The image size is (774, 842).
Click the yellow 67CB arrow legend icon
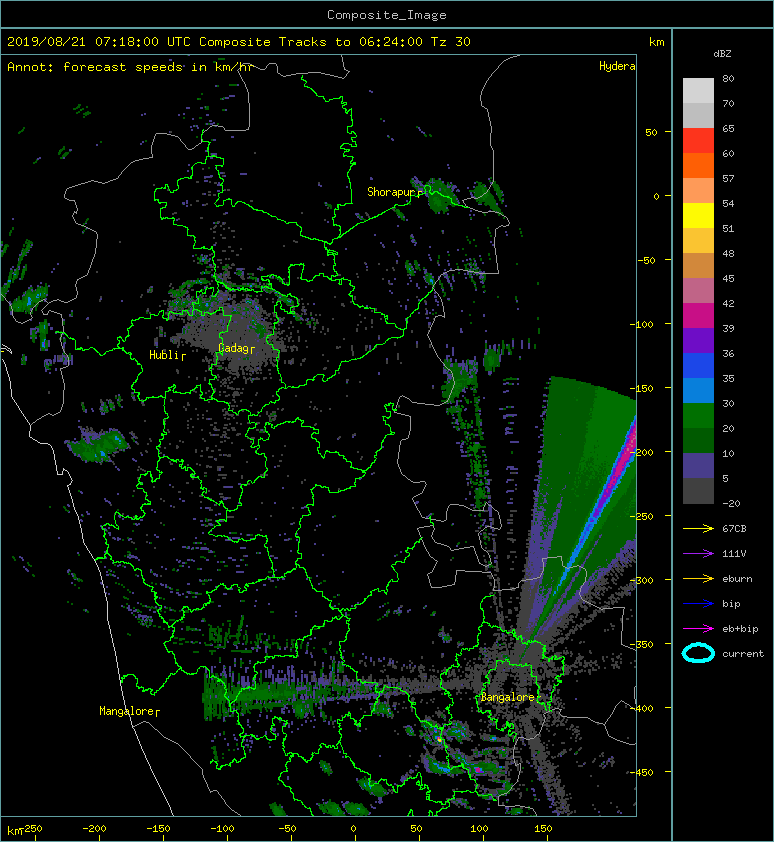(698, 529)
